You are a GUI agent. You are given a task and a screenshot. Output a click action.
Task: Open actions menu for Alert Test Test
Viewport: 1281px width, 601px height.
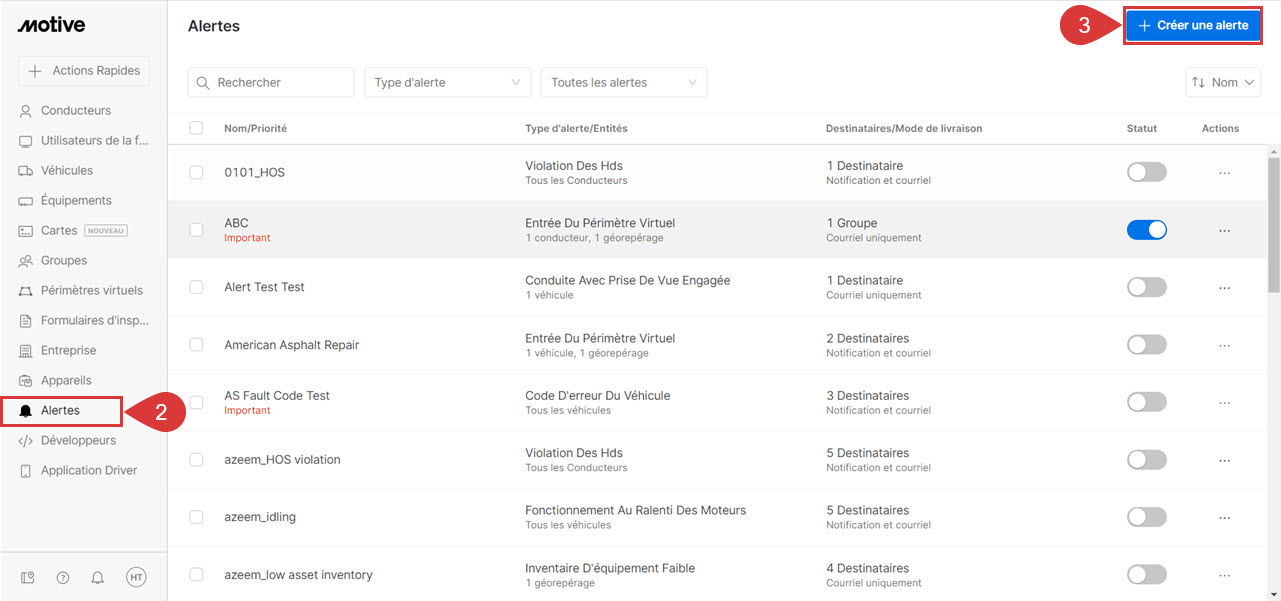(x=1224, y=287)
